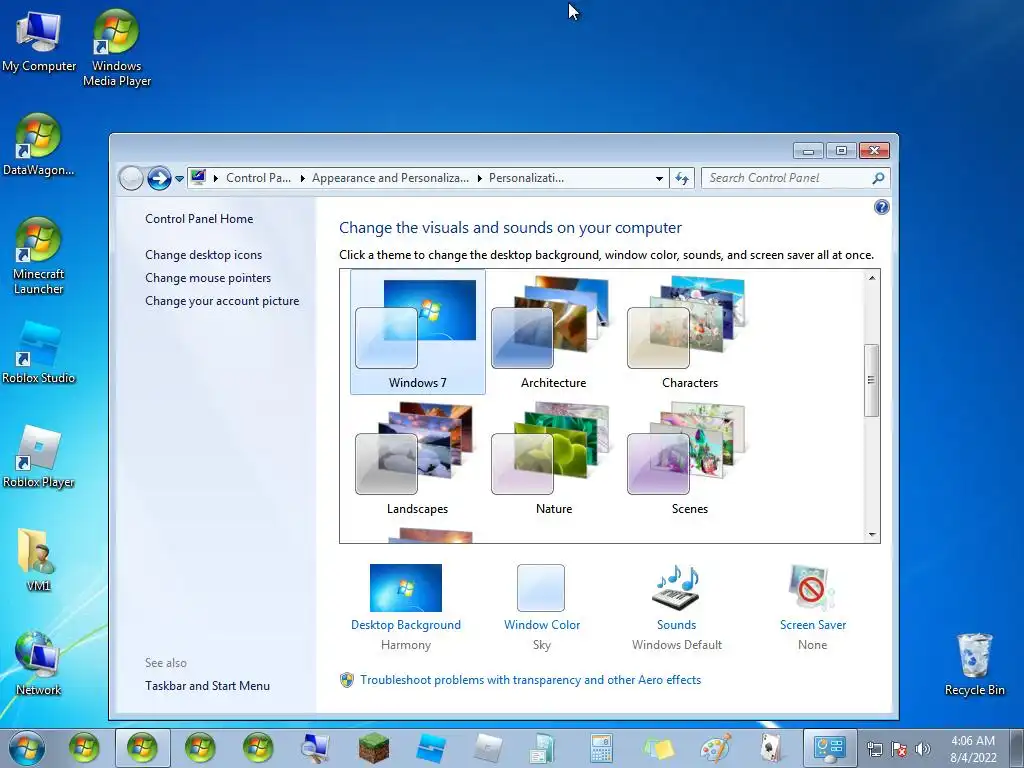
Task: Click the theme list scrollbar thumb
Action: tap(871, 380)
